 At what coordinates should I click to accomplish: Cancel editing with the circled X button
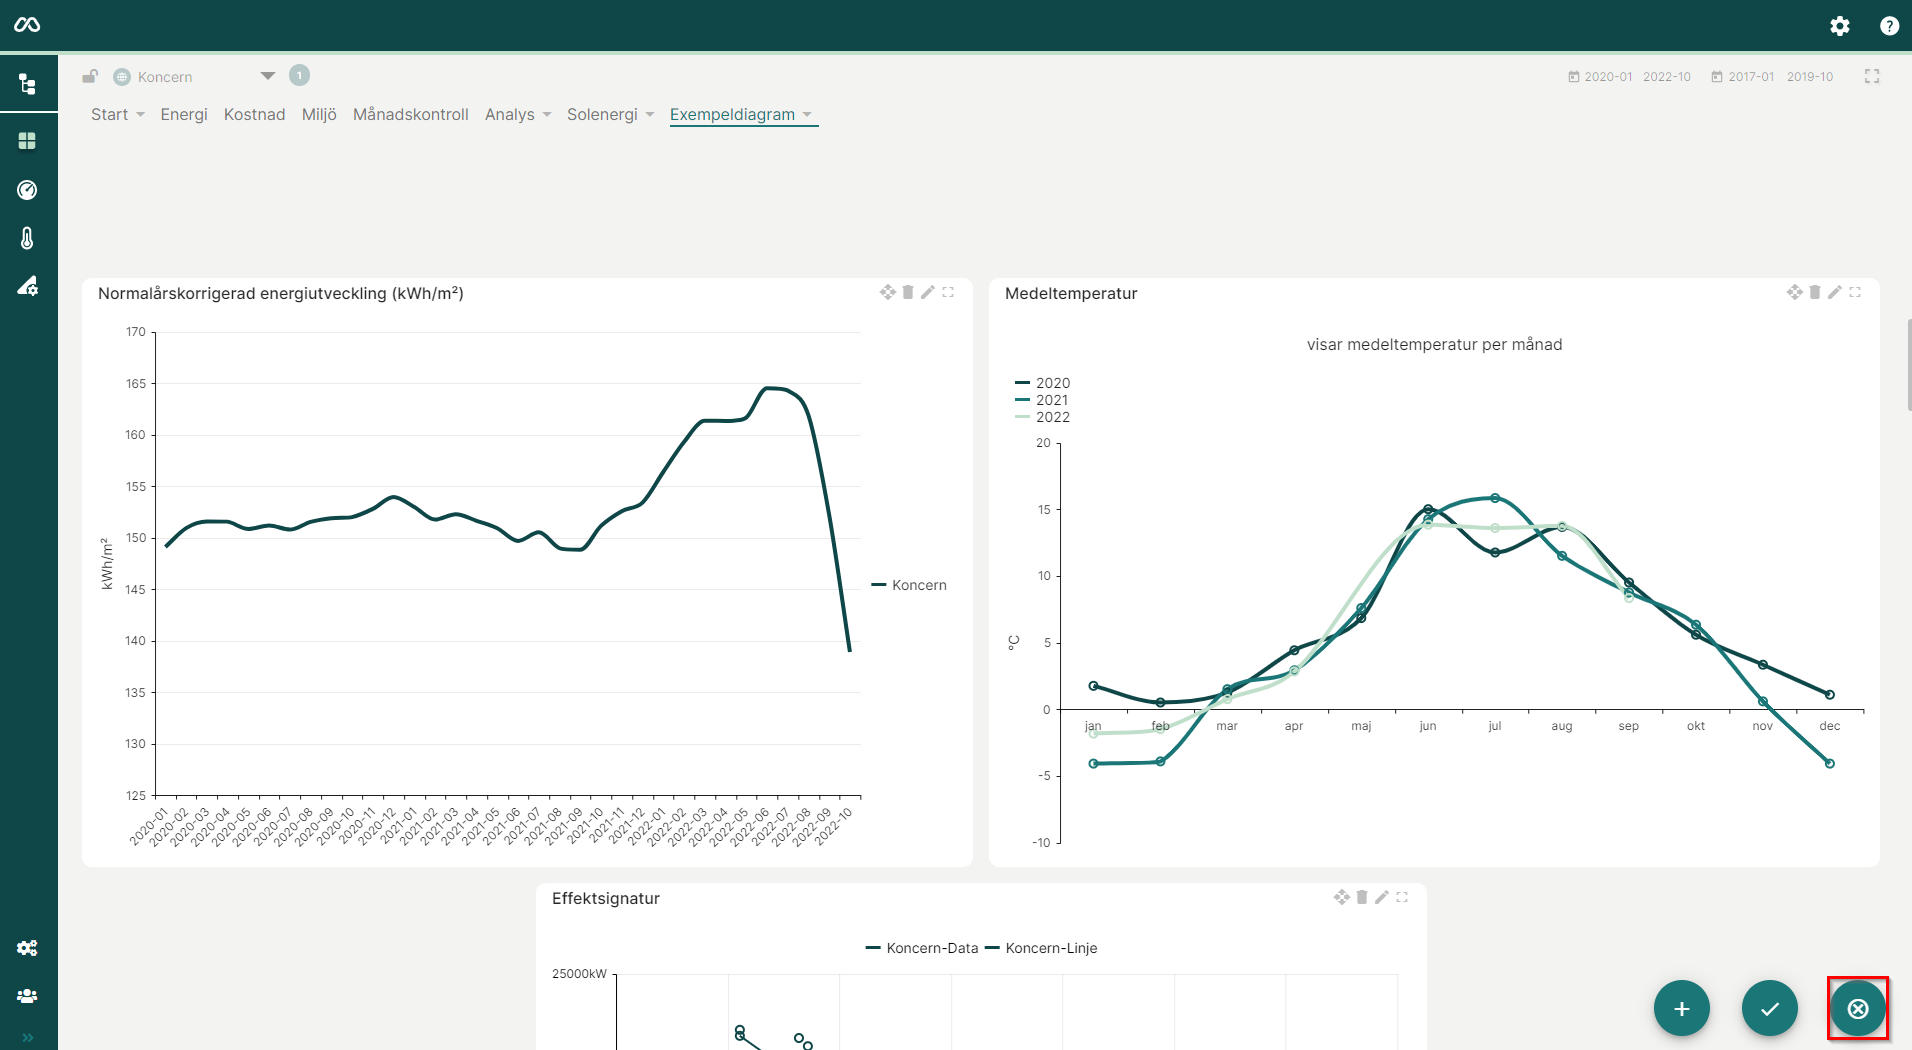click(1858, 1008)
